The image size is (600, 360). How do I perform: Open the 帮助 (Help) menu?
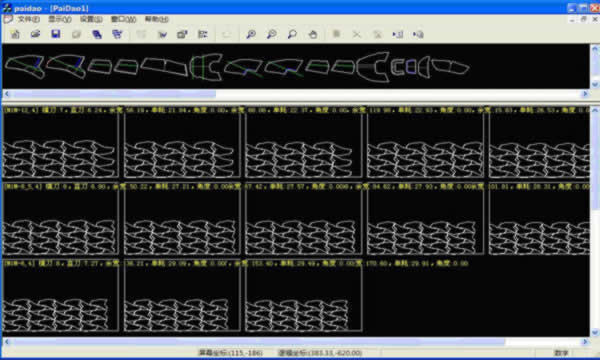pos(157,19)
